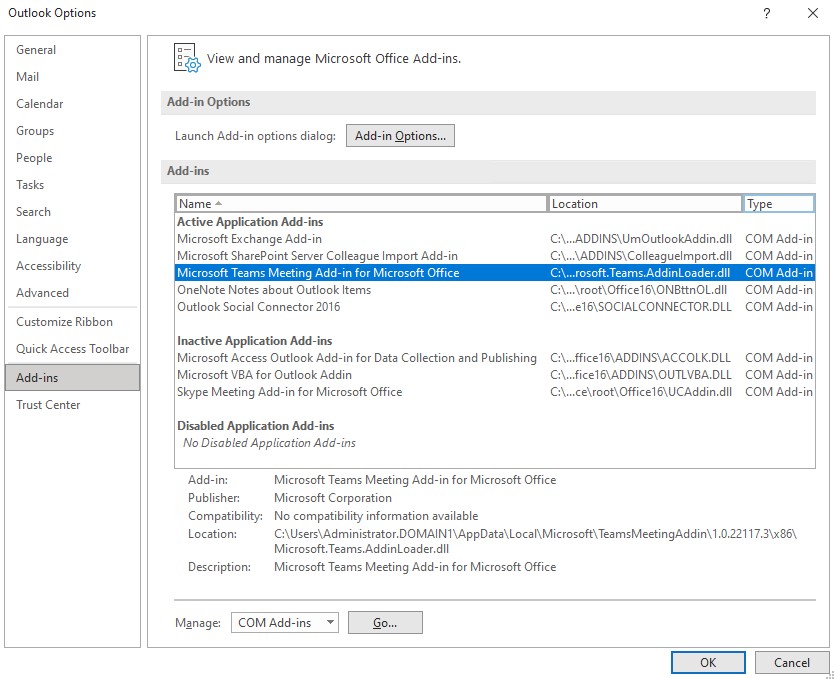The width and height of the screenshot is (834, 679).
Task: Select Microsoft Exchange Add-in row
Action: click(495, 239)
